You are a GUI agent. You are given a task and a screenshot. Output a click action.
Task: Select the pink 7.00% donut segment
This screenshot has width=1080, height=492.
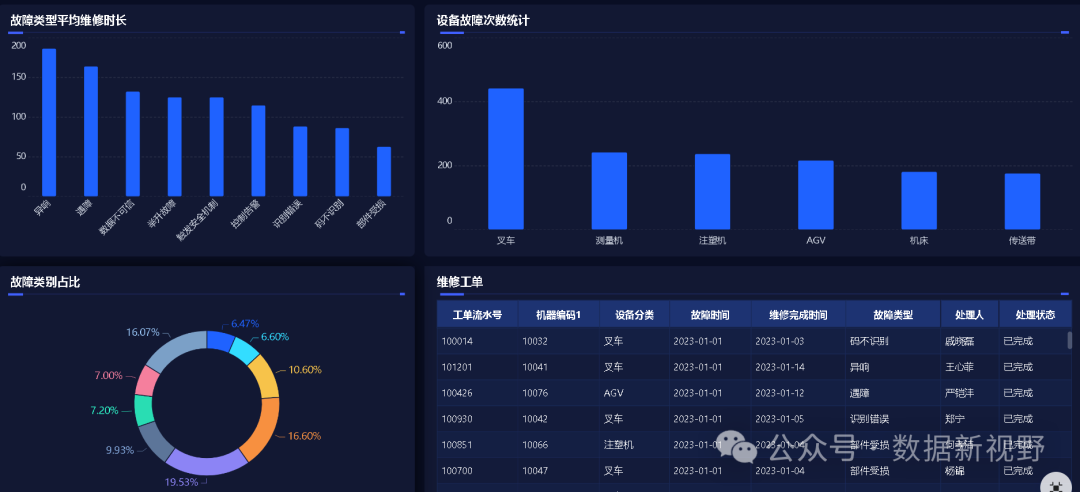(x=147, y=380)
